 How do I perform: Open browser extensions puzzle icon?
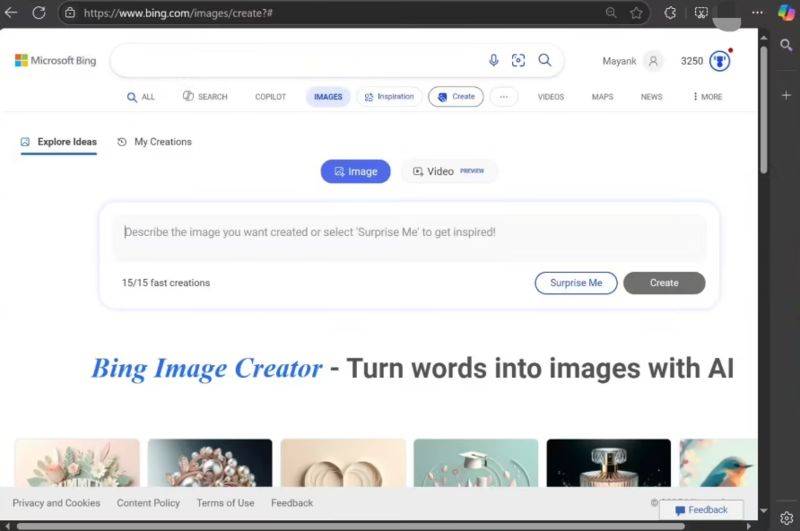pos(670,13)
